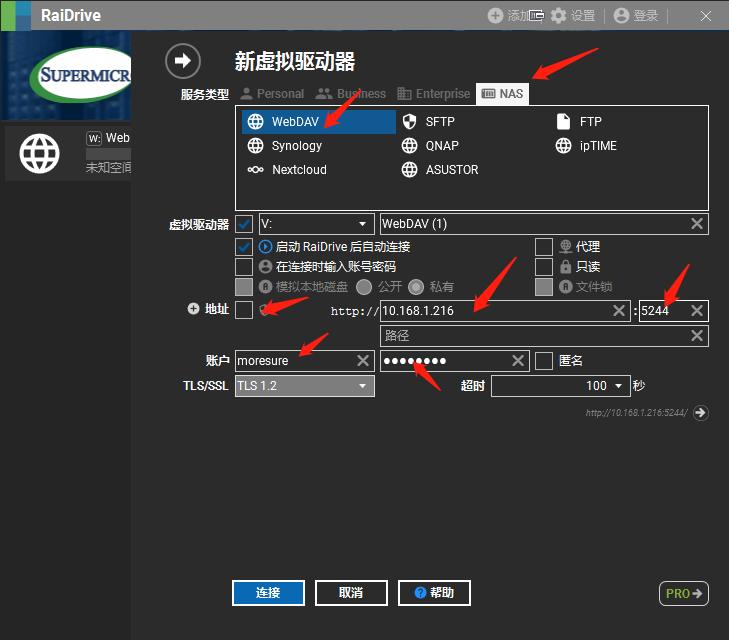729x640 pixels.
Task: Click the Help (帮助) button
Action: click(x=434, y=593)
